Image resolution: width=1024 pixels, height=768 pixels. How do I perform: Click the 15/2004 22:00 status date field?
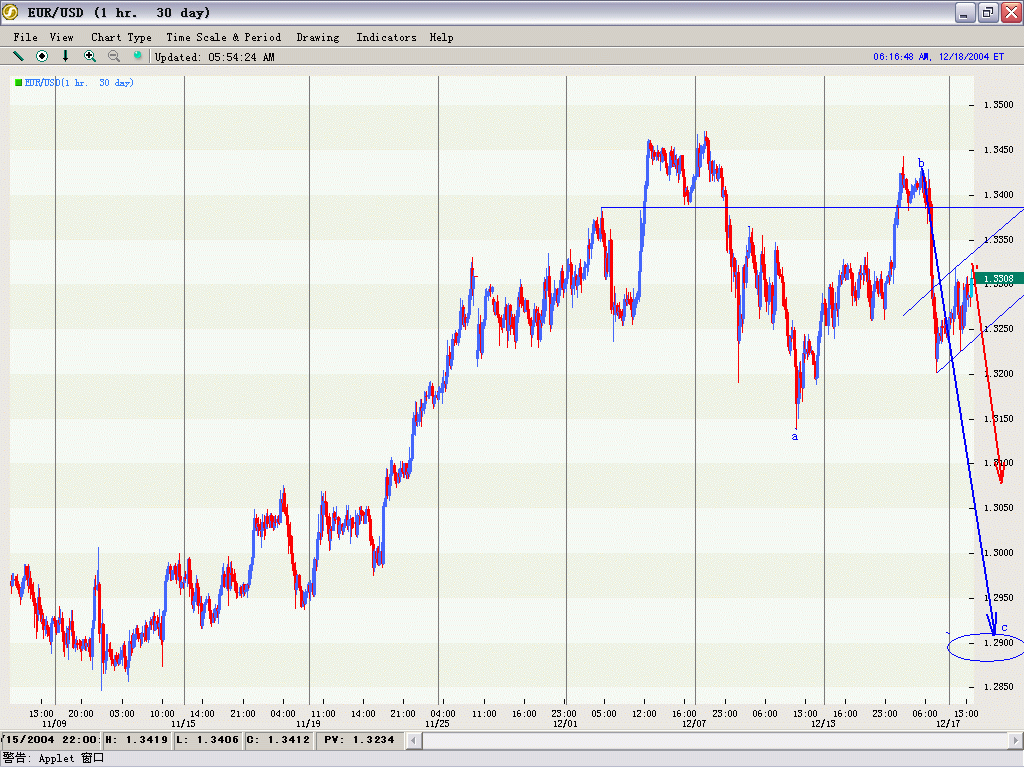click(50, 740)
